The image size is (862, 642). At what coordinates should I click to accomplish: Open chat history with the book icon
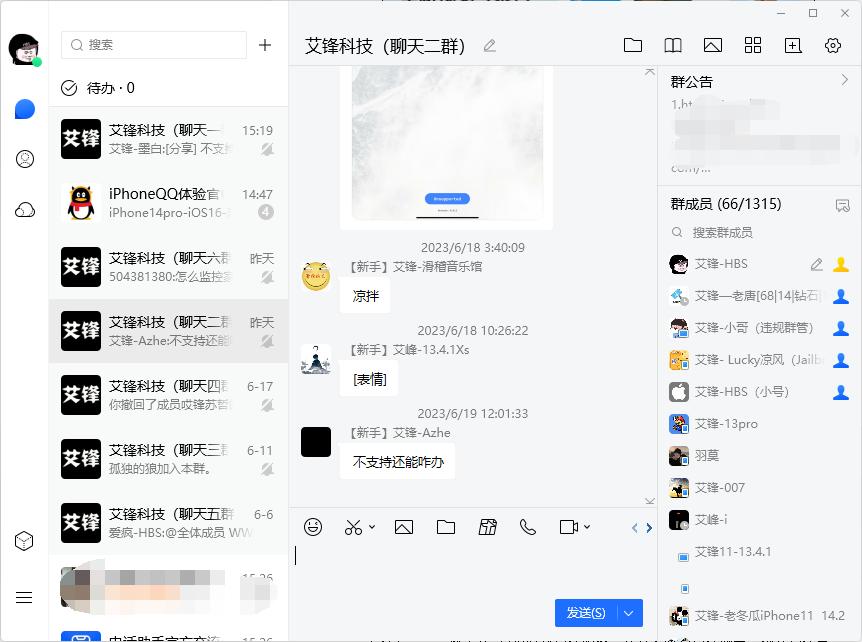point(673,45)
